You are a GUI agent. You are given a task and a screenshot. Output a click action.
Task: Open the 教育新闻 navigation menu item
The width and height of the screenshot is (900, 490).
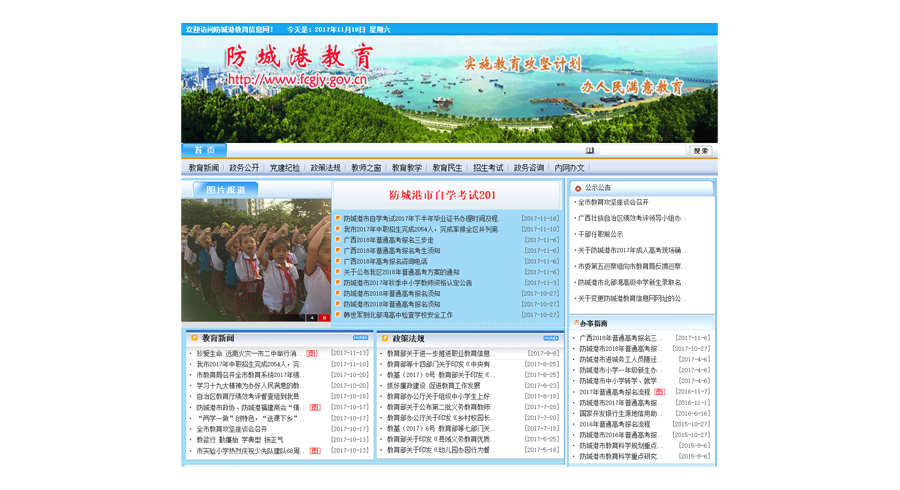click(203, 168)
